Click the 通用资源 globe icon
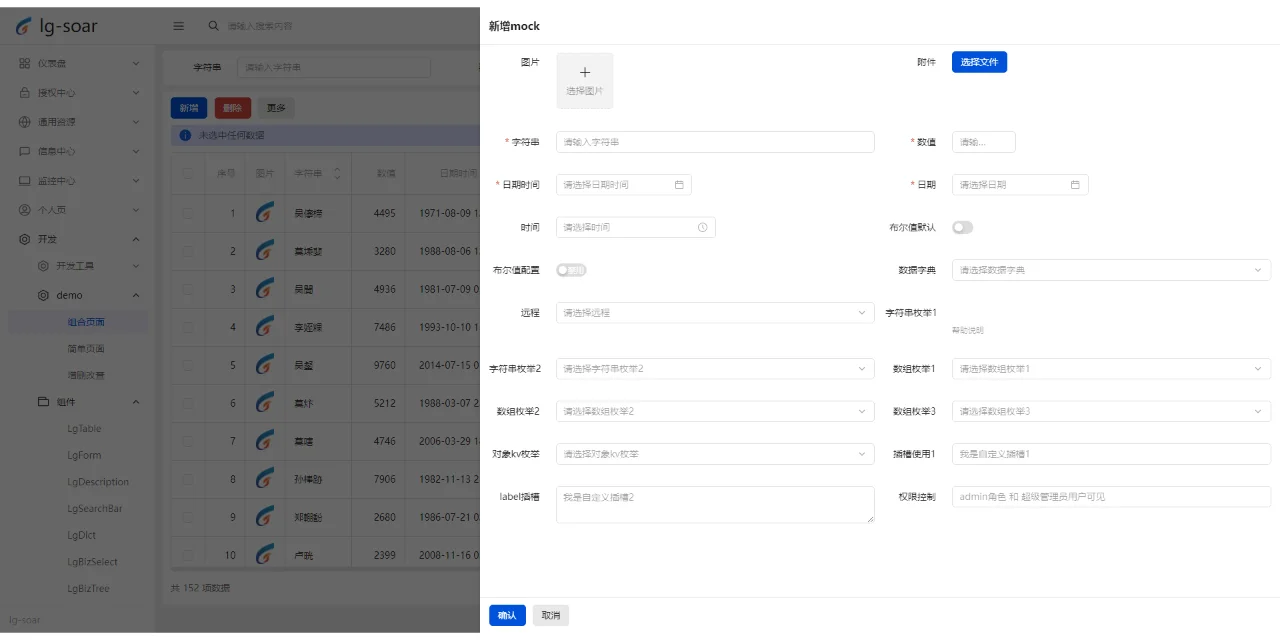 tap(25, 122)
